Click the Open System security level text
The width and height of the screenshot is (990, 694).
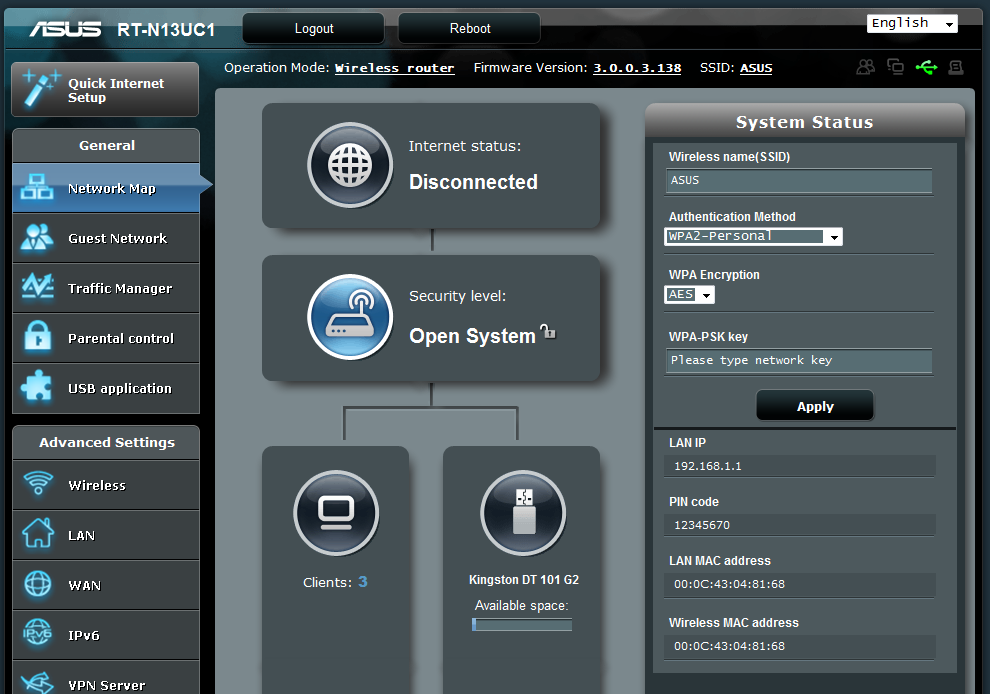(x=472, y=336)
